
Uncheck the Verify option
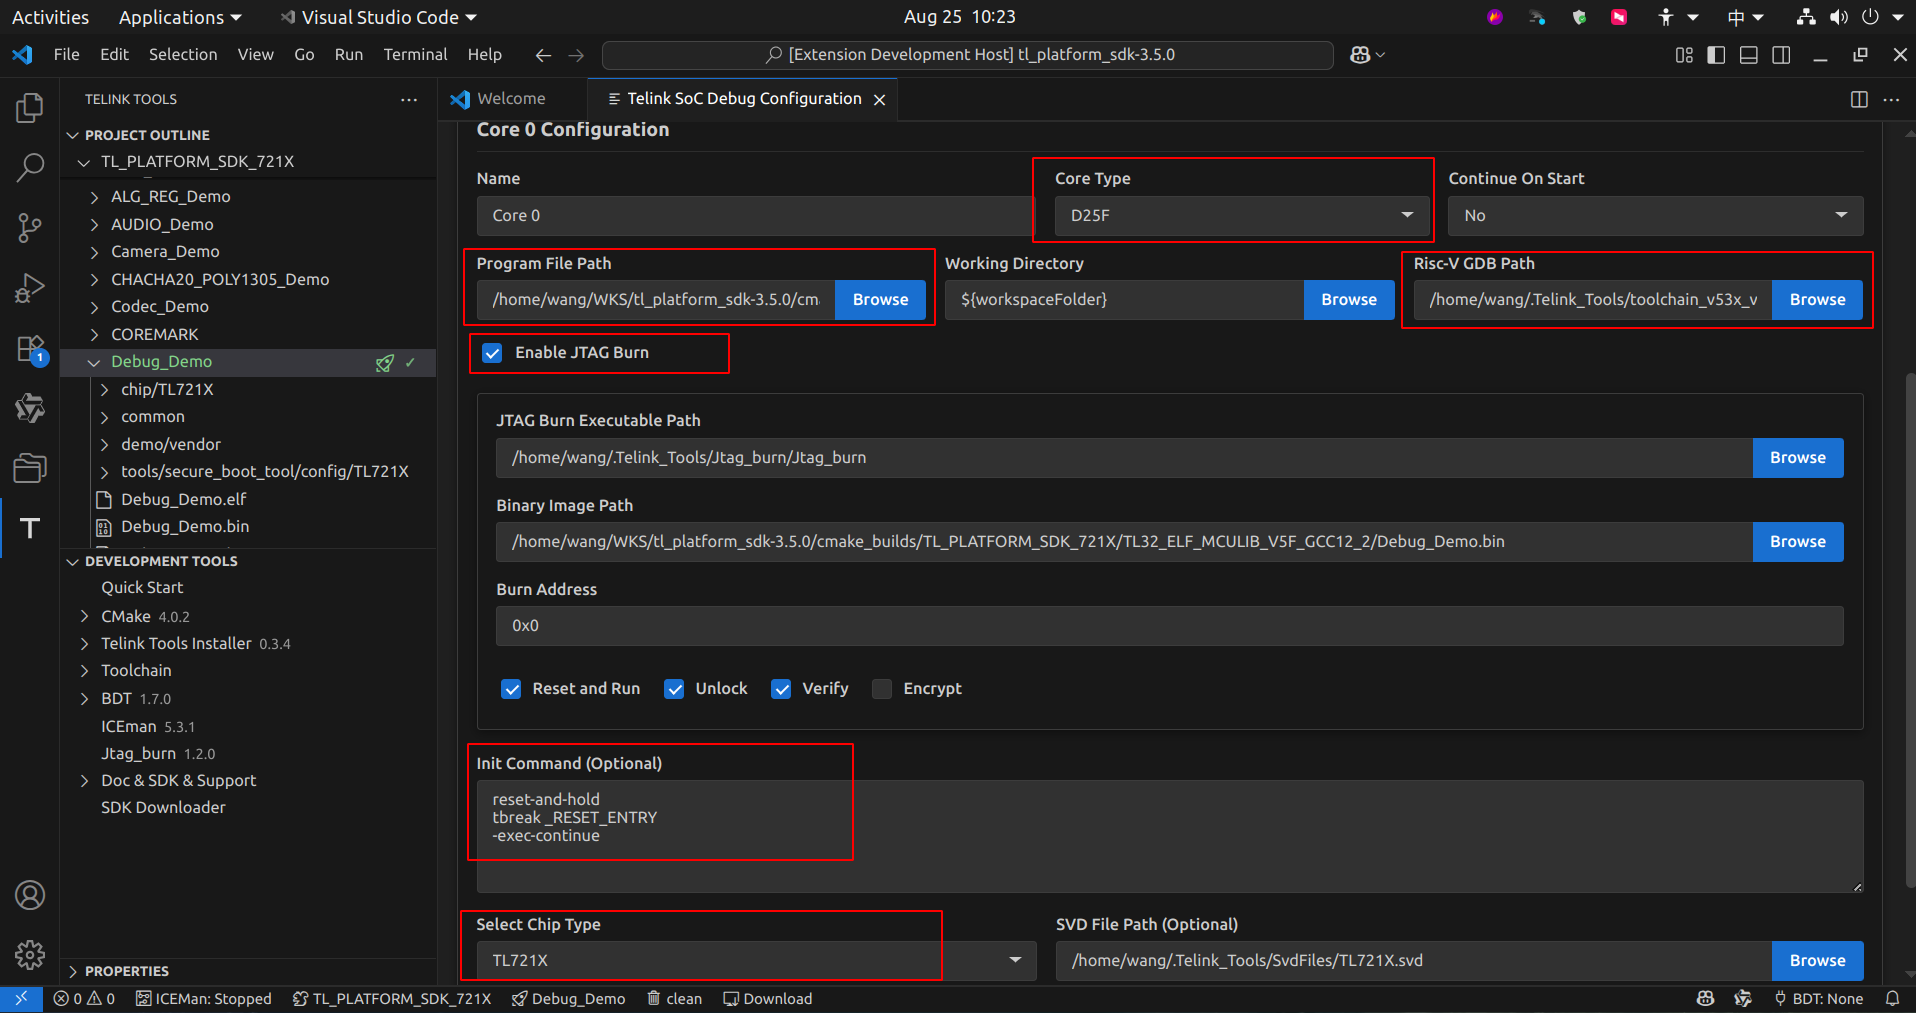[781, 689]
